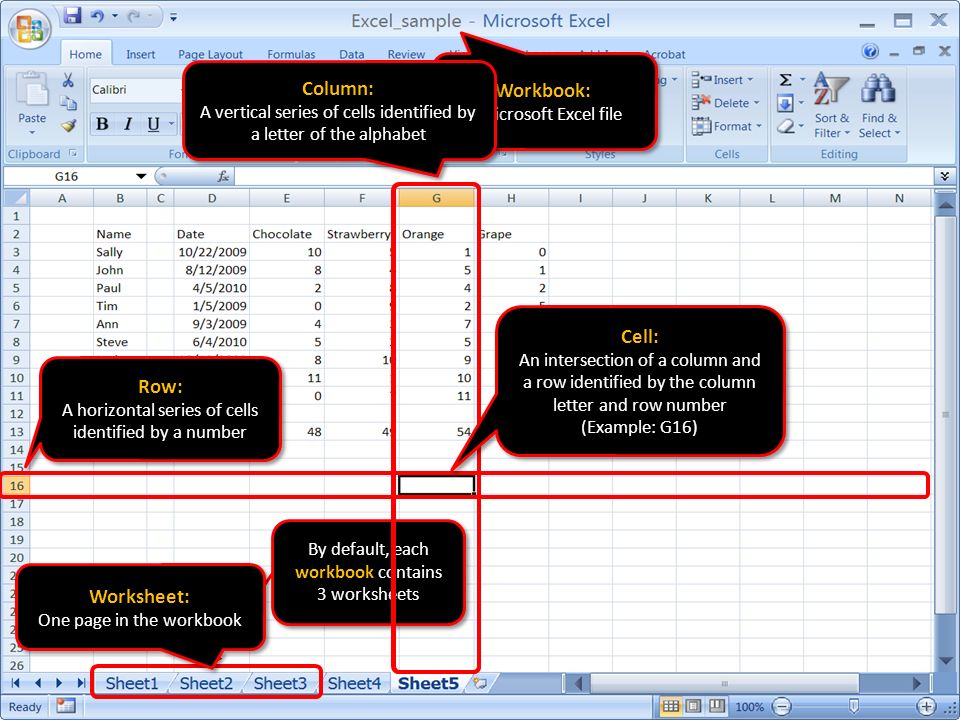Viewport: 960px width, 720px height.
Task: Select column G header
Action: pyautogui.click(x=436, y=198)
